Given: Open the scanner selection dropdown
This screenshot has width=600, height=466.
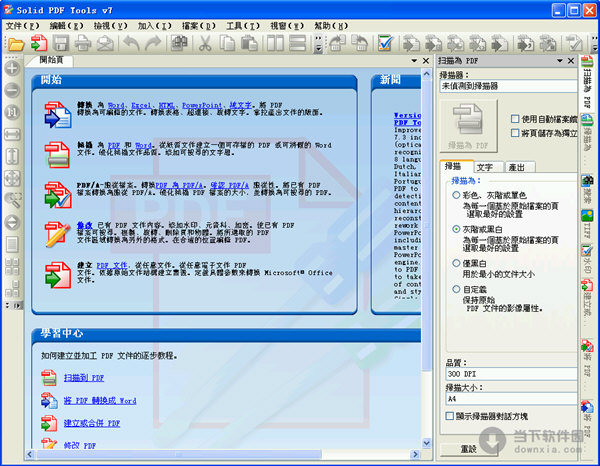Looking at the screenshot, I should tap(508, 86).
